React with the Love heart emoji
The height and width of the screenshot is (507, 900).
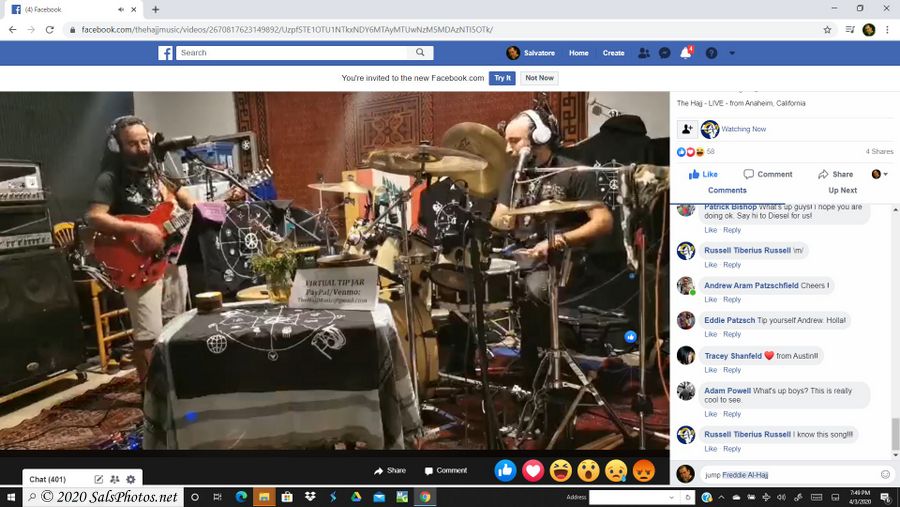coord(533,470)
